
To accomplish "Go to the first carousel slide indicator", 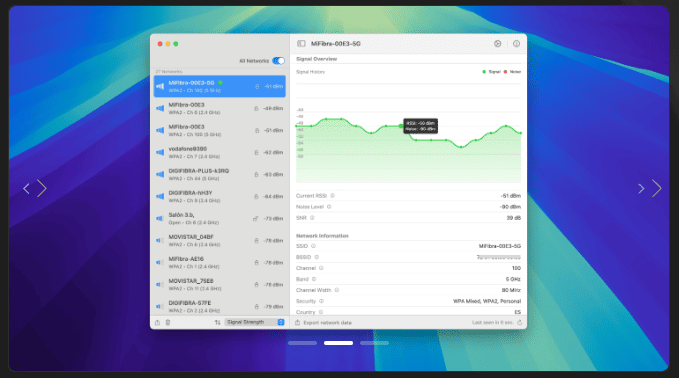I will coord(302,343).
